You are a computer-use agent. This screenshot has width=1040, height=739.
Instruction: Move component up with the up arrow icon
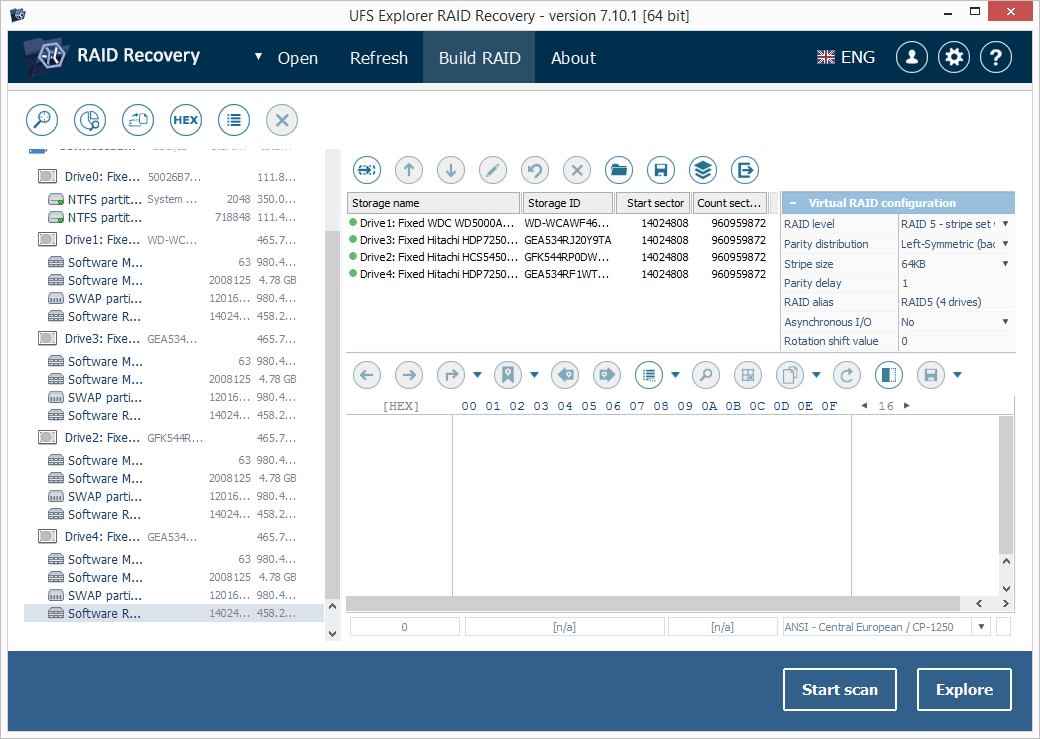point(409,170)
